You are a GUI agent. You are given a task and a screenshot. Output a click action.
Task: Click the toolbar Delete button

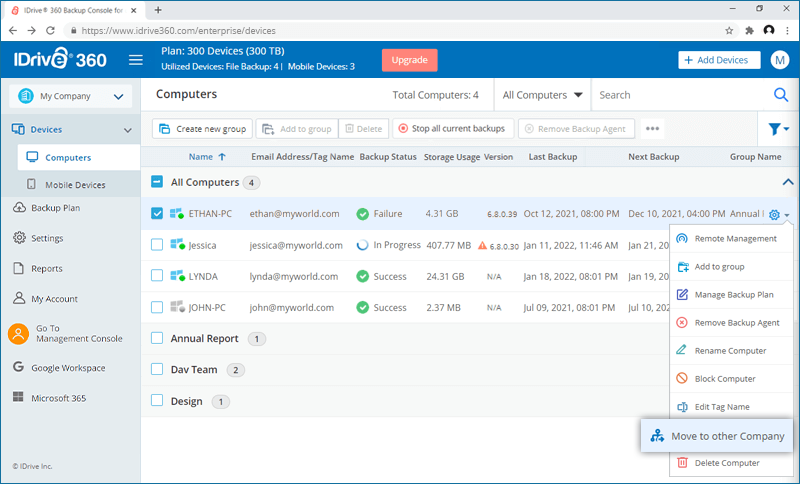click(364, 129)
